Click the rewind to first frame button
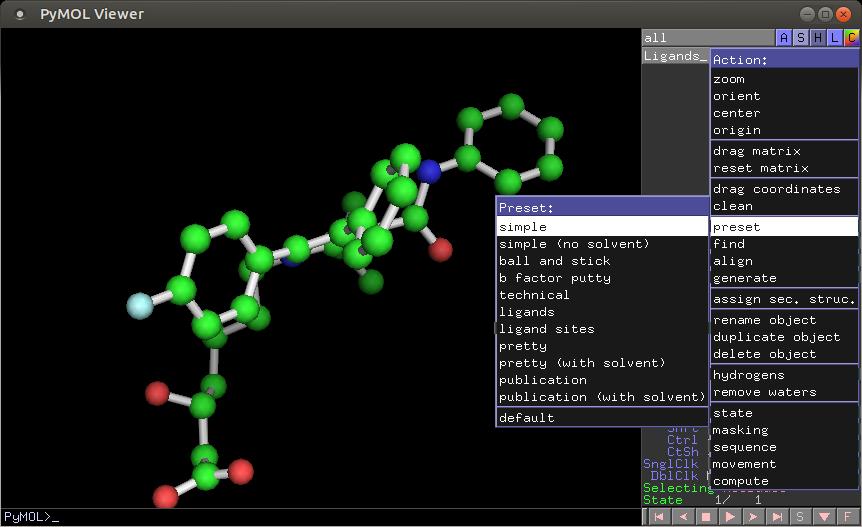 pyautogui.click(x=659, y=517)
